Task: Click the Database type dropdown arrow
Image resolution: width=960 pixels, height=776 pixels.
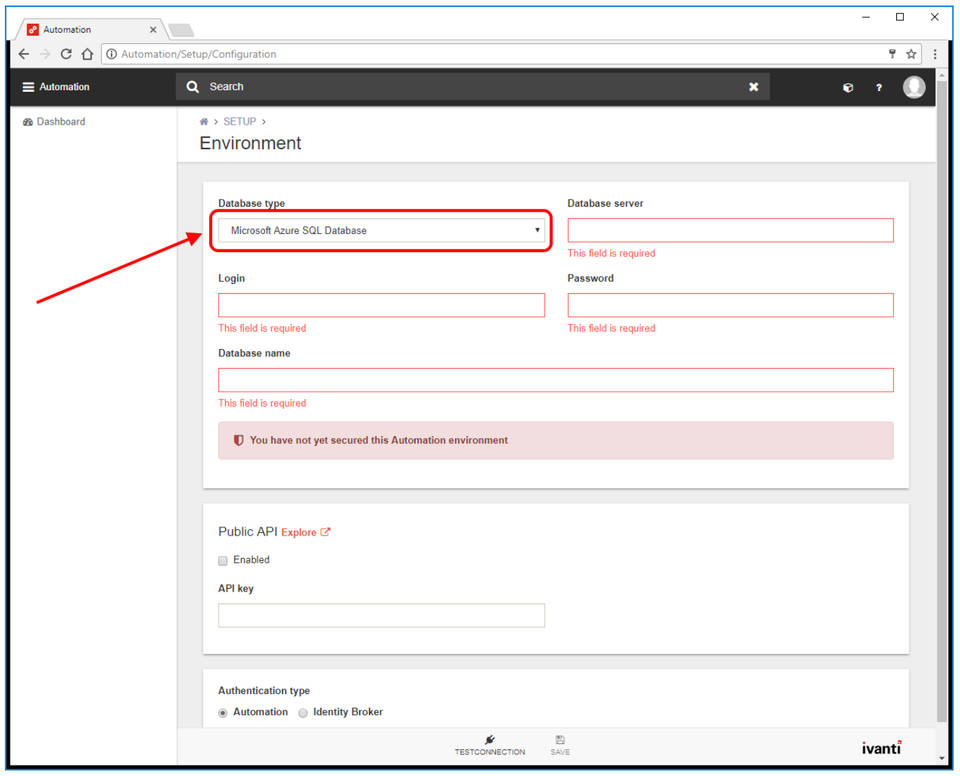Action: pyautogui.click(x=537, y=230)
